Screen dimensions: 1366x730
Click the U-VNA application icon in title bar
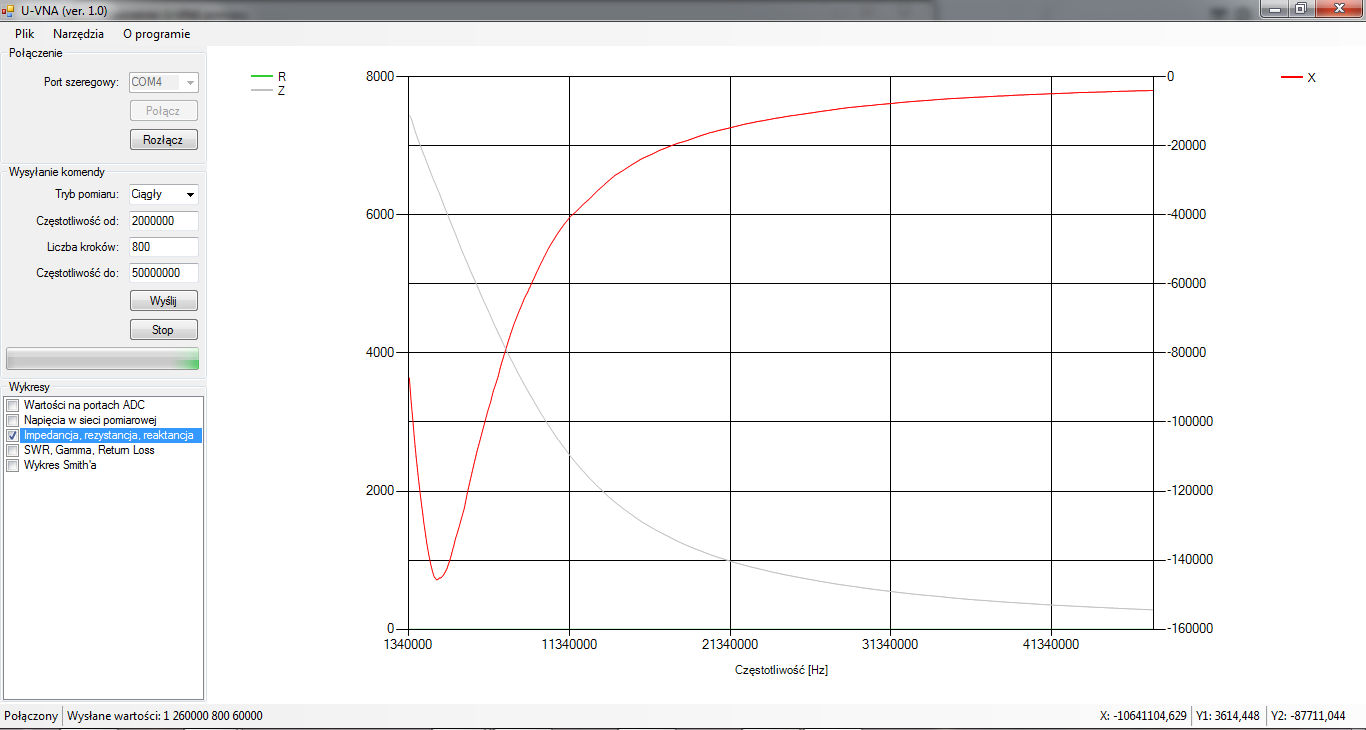tap(8, 8)
